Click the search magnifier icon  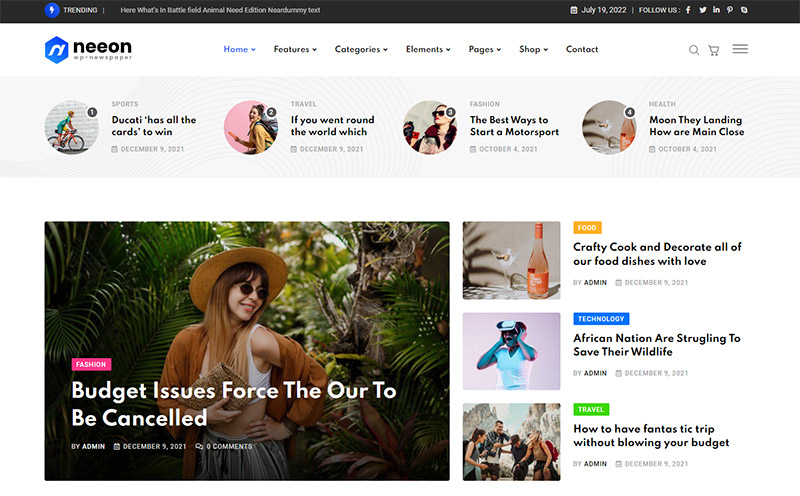[x=694, y=50]
